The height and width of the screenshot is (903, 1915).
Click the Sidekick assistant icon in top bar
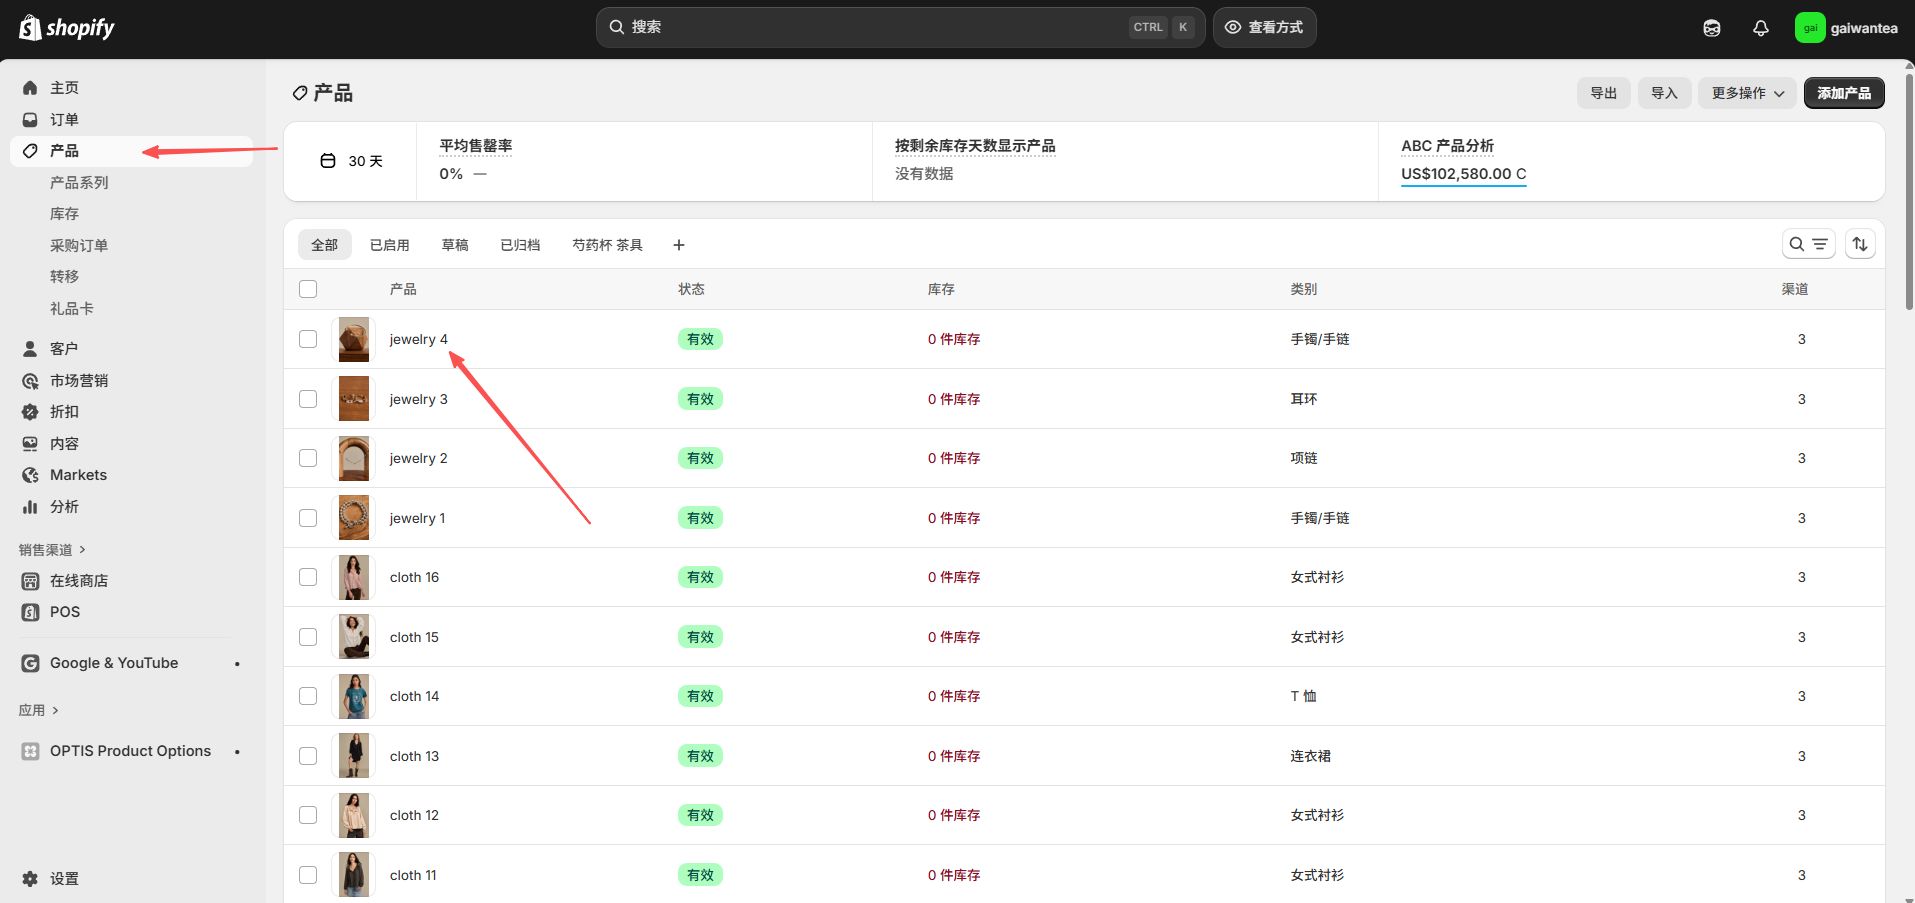[x=1712, y=28]
